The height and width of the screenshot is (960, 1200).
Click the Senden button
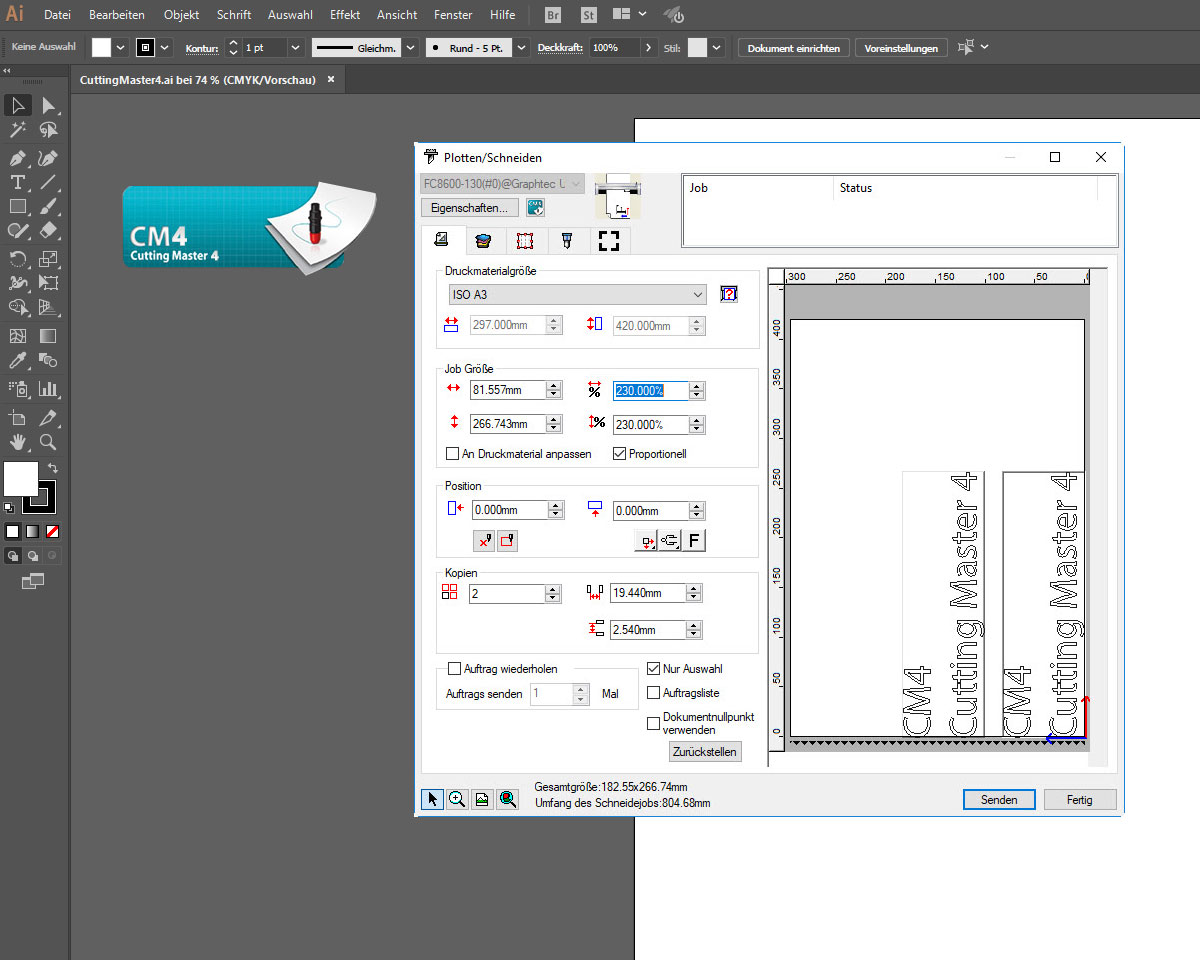coord(999,799)
